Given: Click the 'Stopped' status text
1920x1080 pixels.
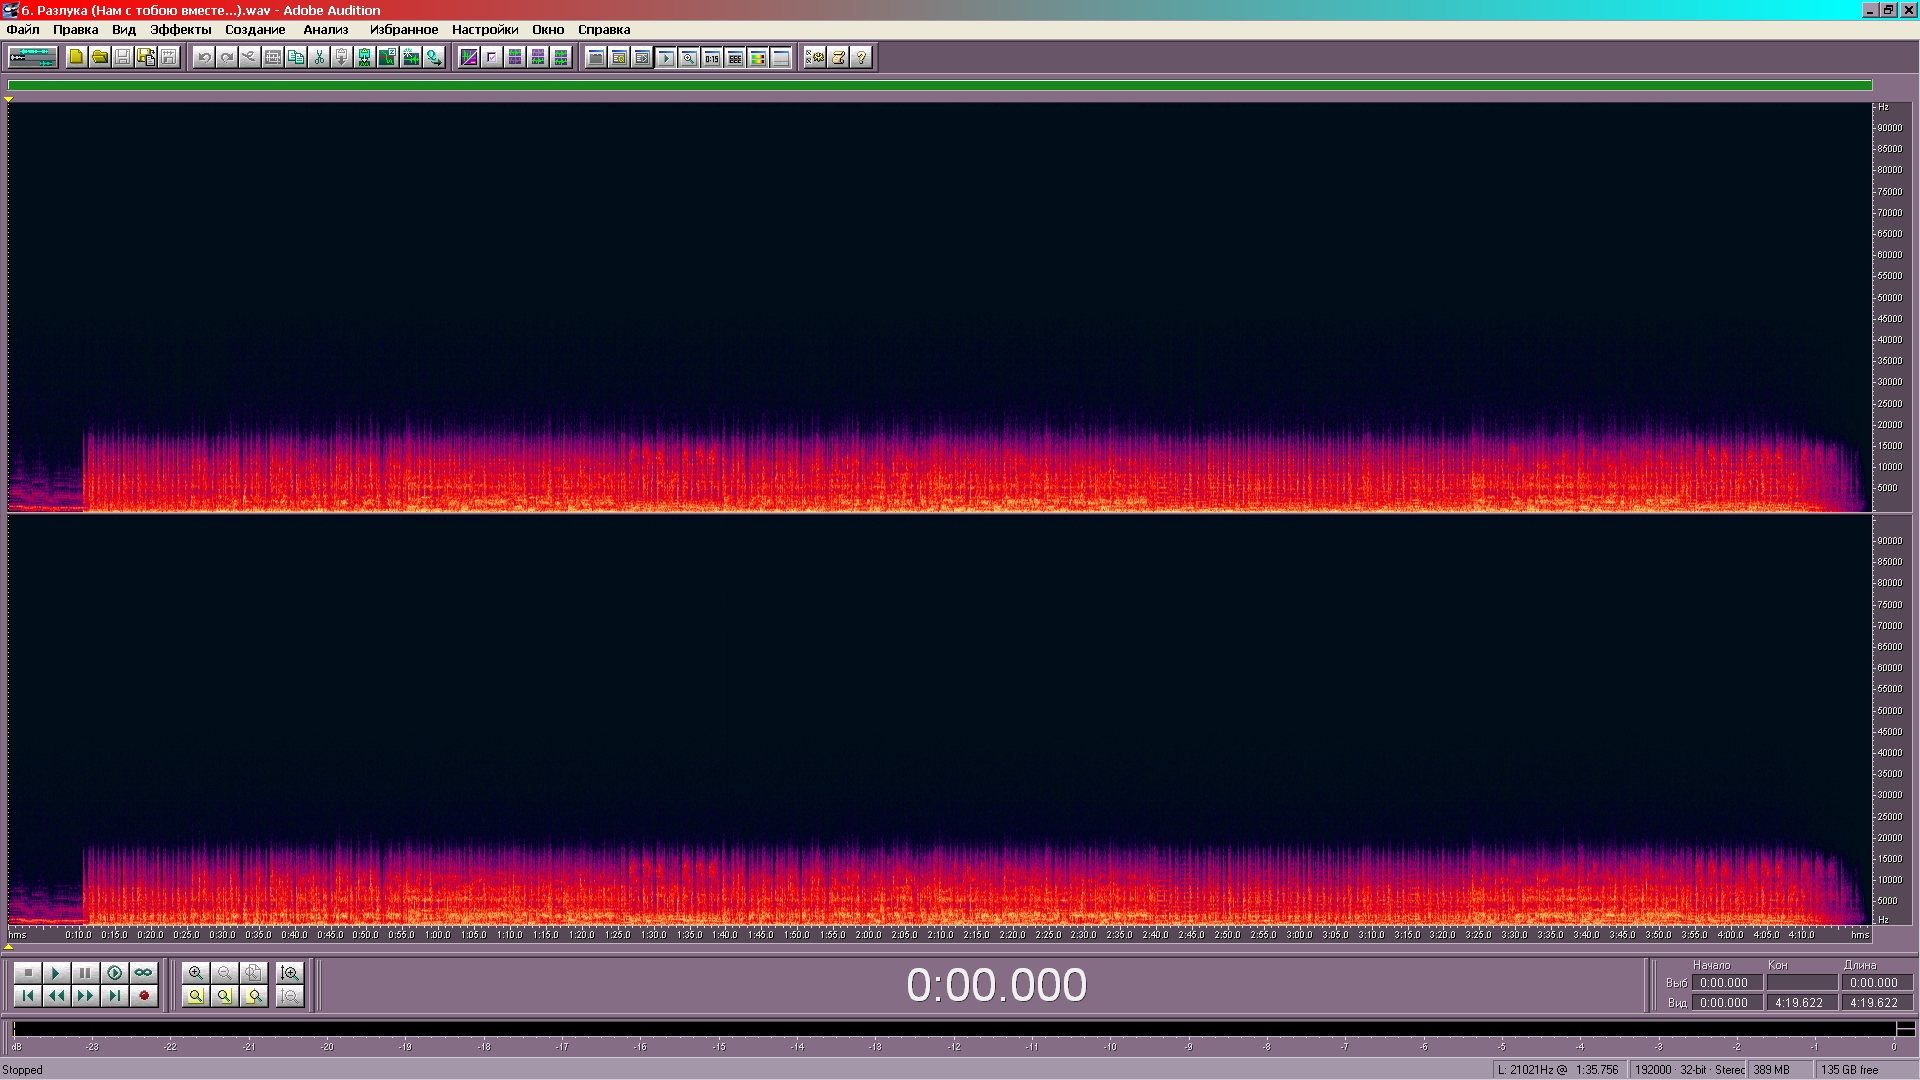Looking at the screenshot, I should click(23, 1070).
